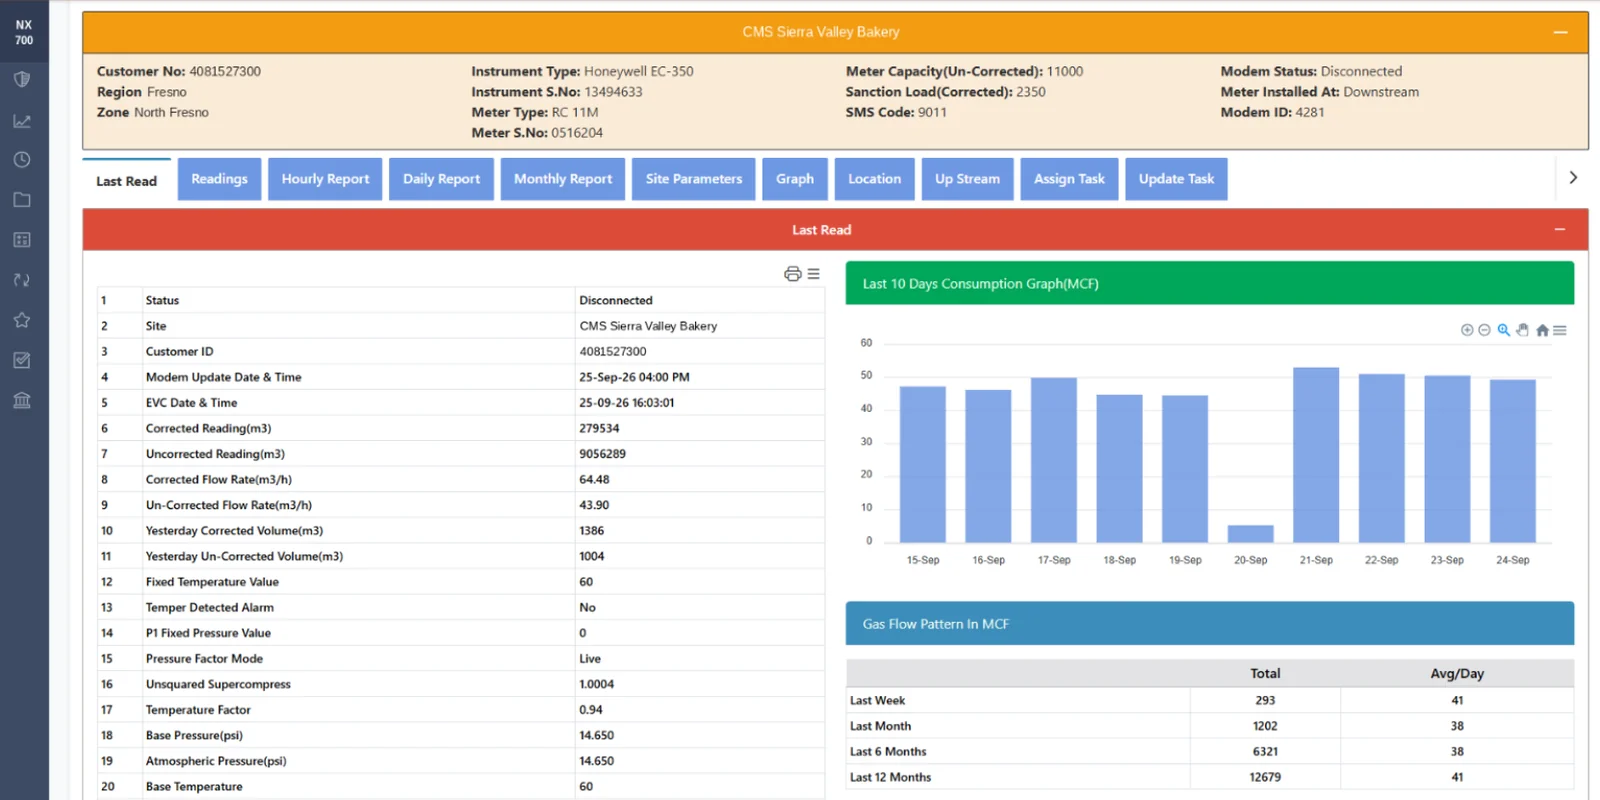Screen dimensions: 1600x800
Task: Open the Graph tab
Action: (x=795, y=179)
